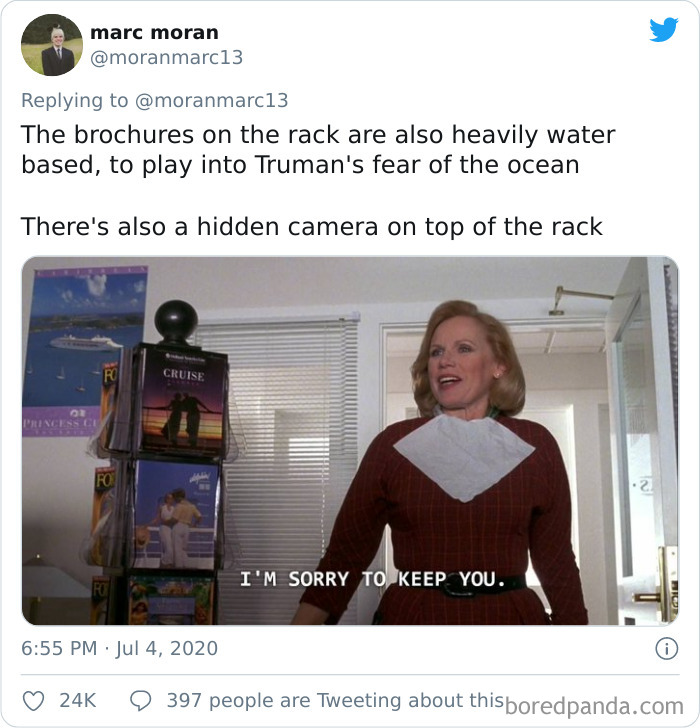Click the black ball atop the brochure rack
Image resolution: width=700 pixels, height=728 pixels.
pyautogui.click(x=176, y=321)
